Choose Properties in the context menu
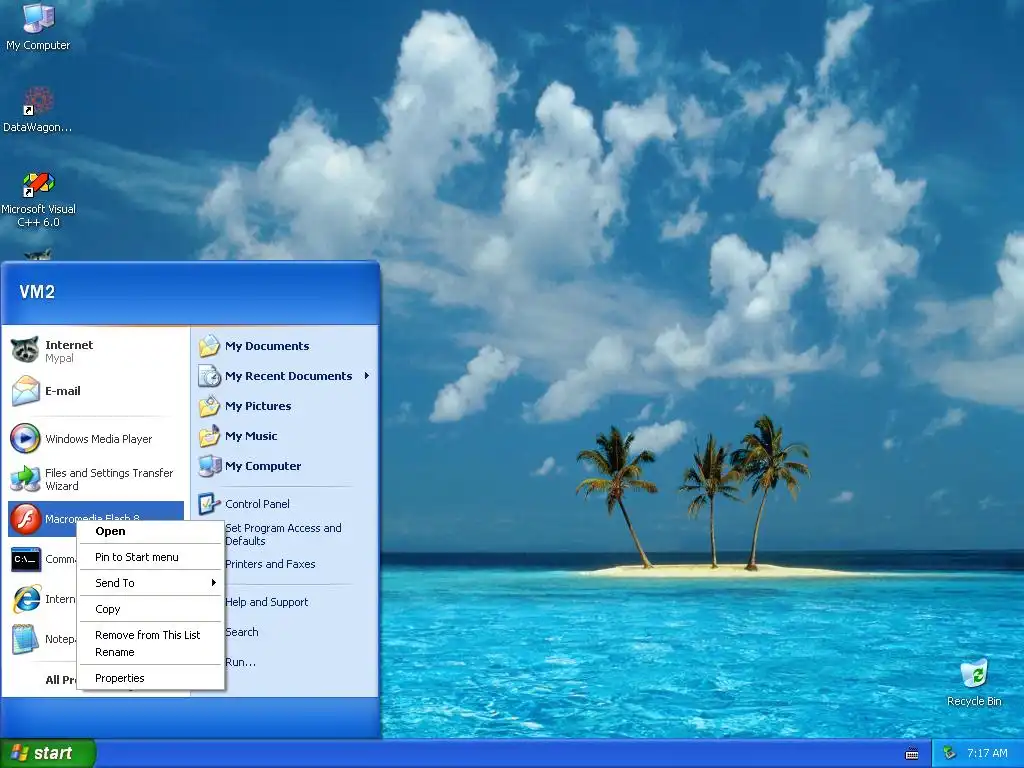This screenshot has width=1024, height=768. coord(151,678)
